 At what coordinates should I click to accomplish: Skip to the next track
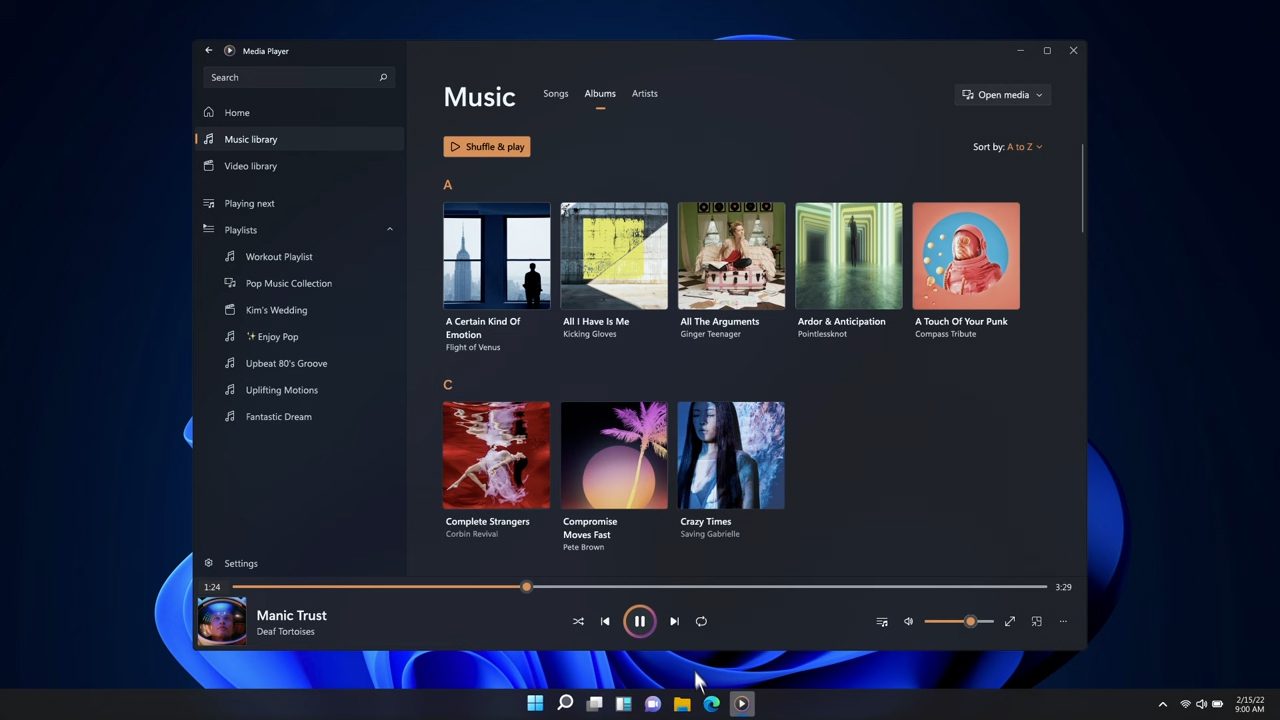pyautogui.click(x=674, y=621)
